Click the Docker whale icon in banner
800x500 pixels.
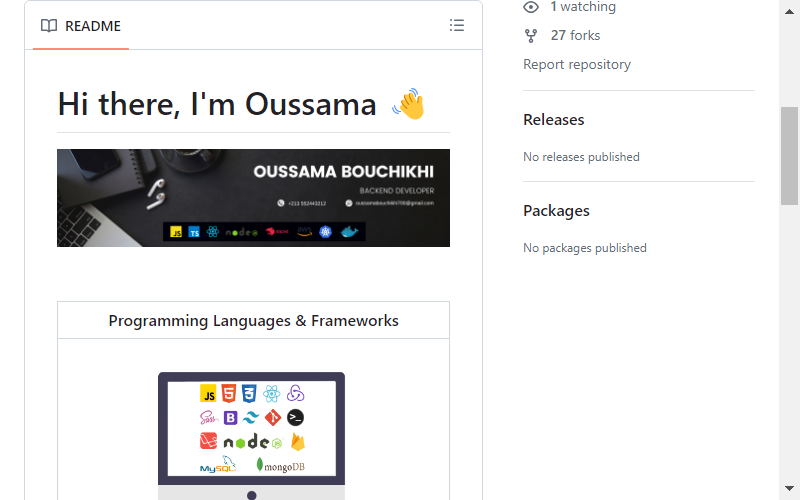[349, 232]
